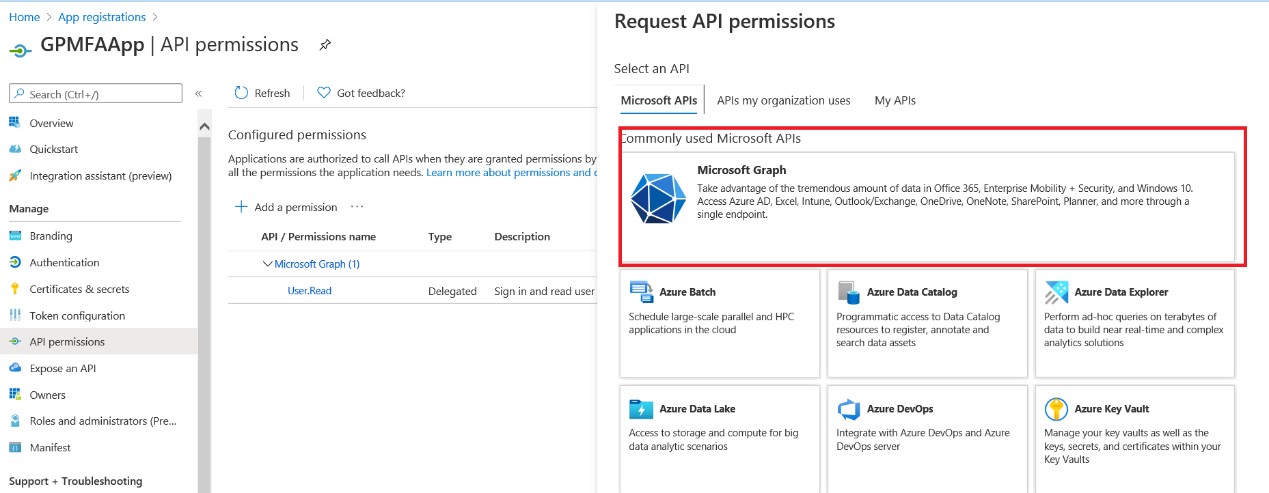Select the Azure Batch card title
Screen dimensions: 1269x493
tap(688, 292)
